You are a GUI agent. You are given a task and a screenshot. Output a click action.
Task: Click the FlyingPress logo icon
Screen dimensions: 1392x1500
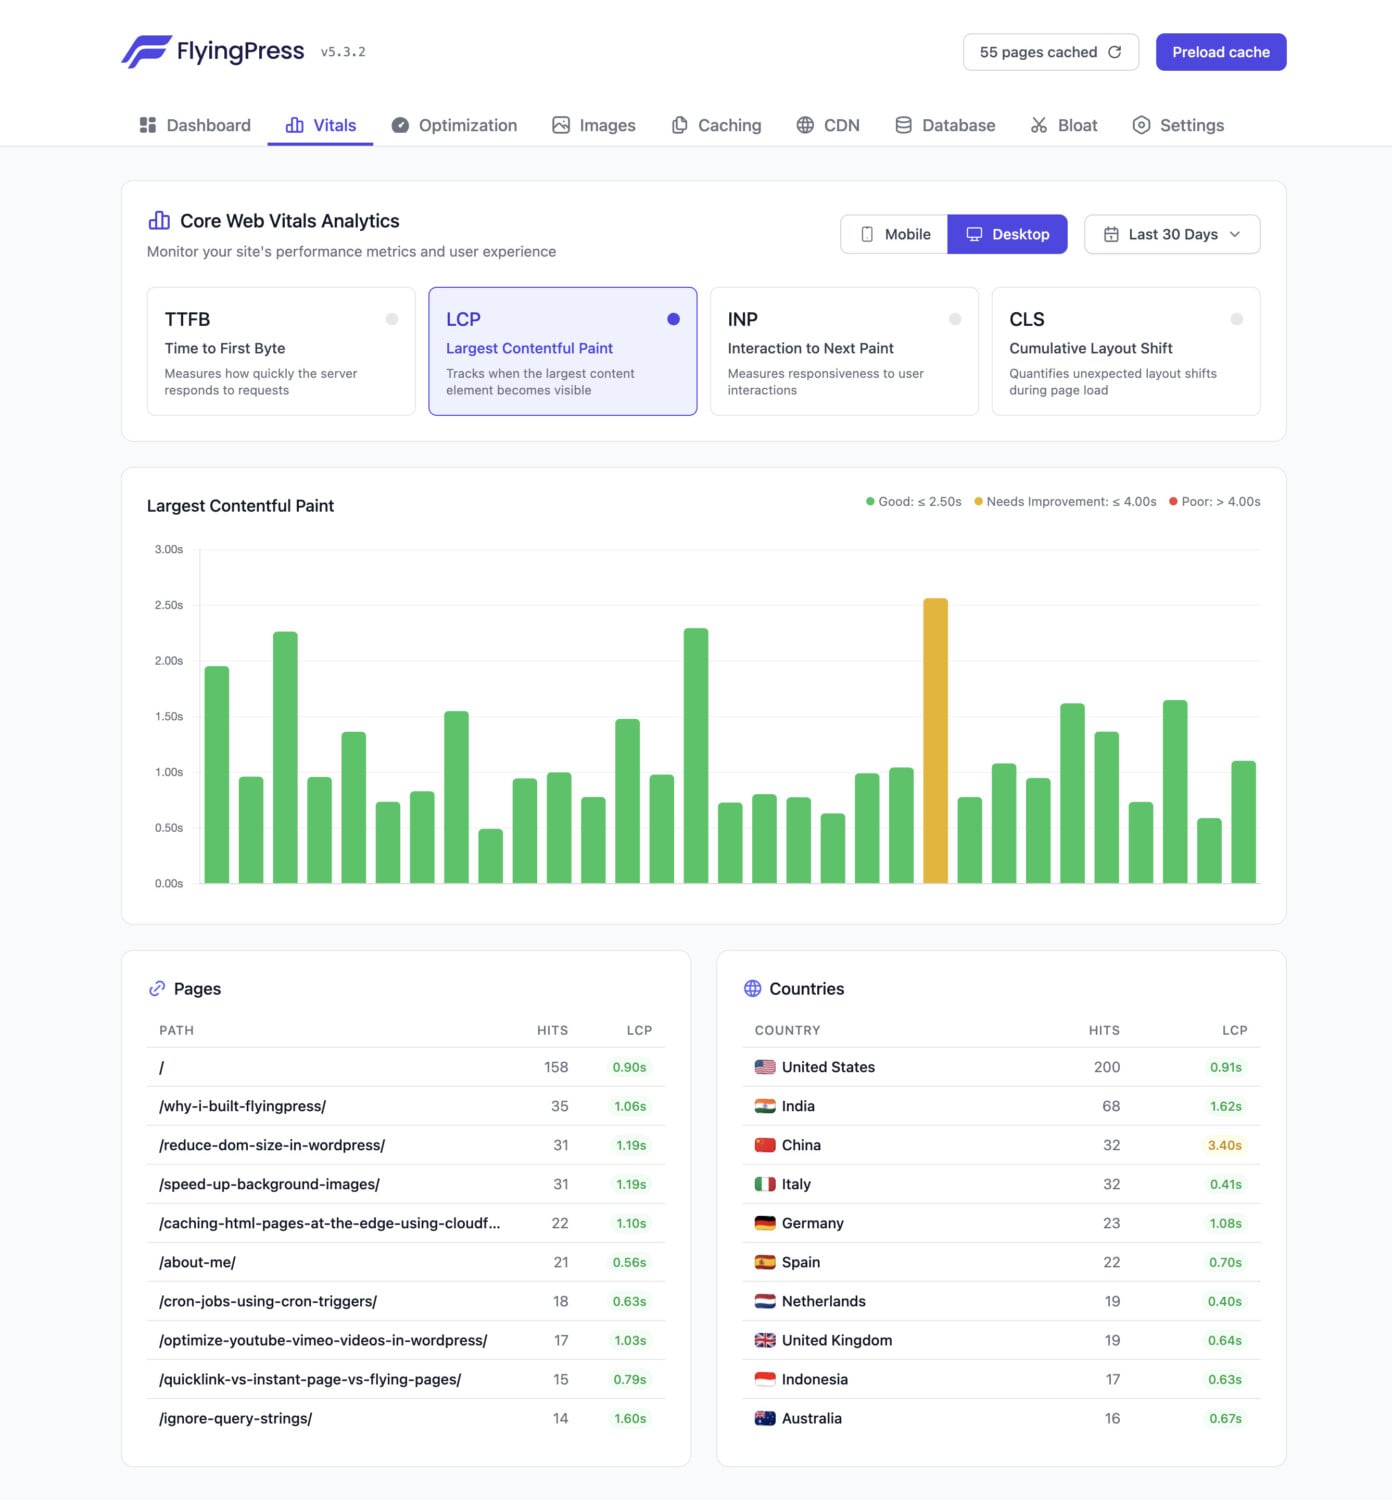click(x=146, y=51)
